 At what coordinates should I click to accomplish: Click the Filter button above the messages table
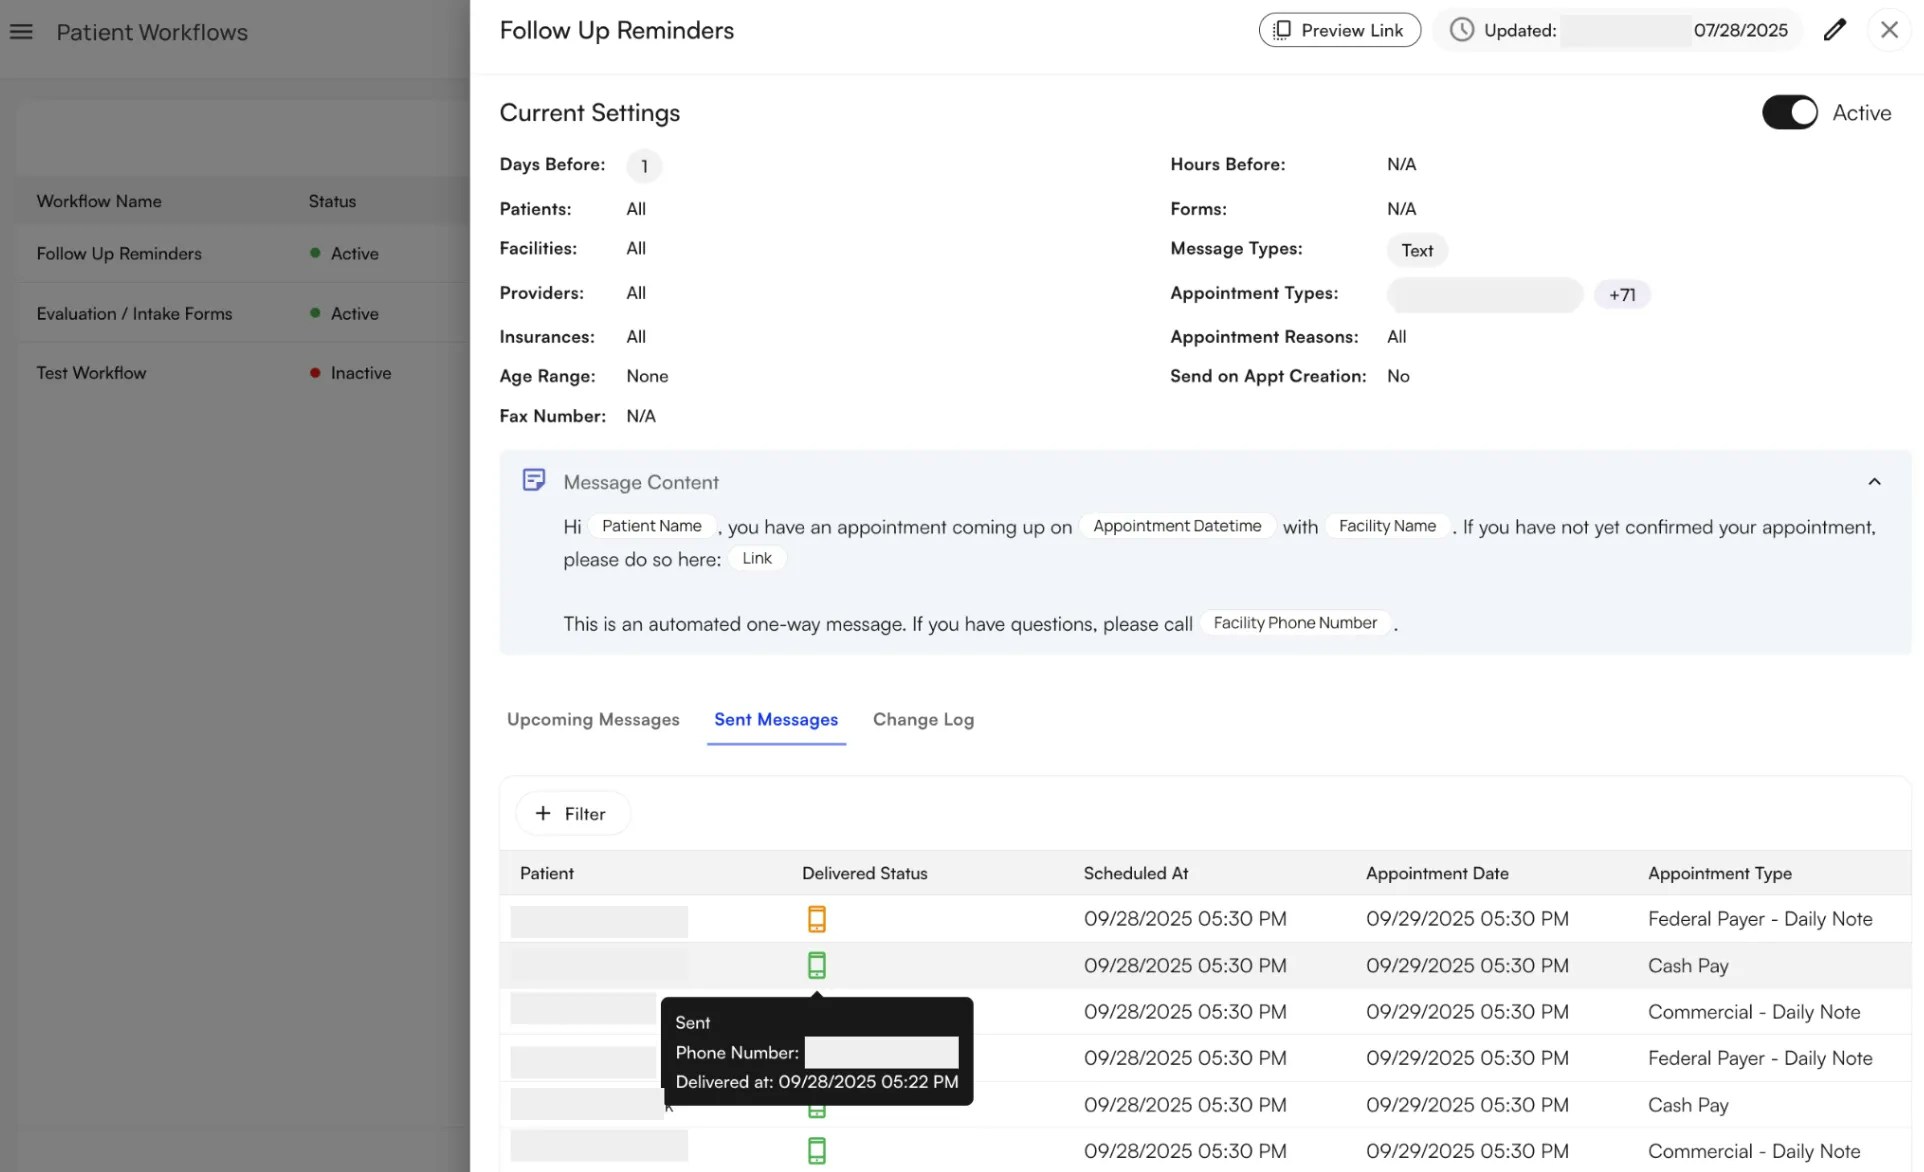(572, 813)
